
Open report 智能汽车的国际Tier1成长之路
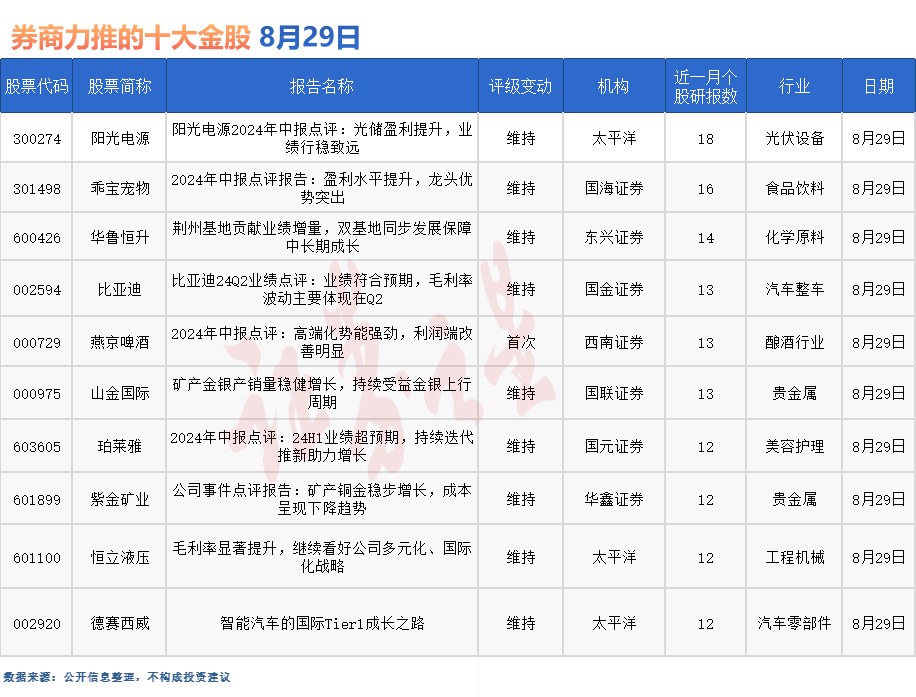[x=322, y=623]
